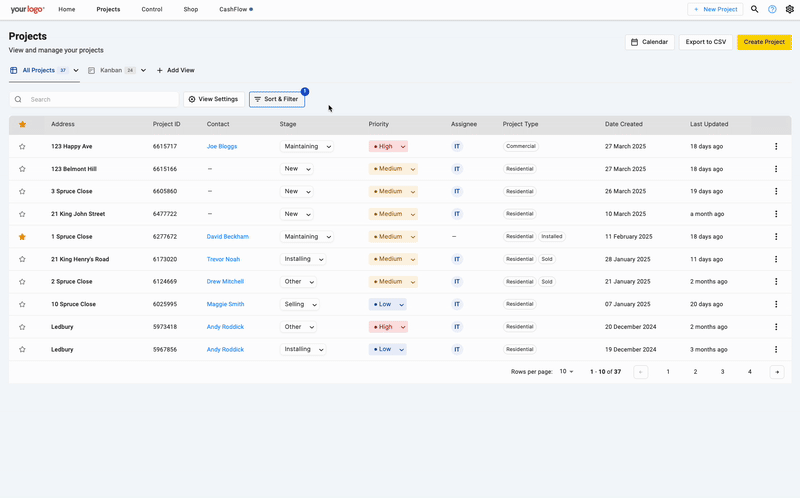Go to next page arrow in pagination
Image resolution: width=800 pixels, height=498 pixels.
(777, 372)
